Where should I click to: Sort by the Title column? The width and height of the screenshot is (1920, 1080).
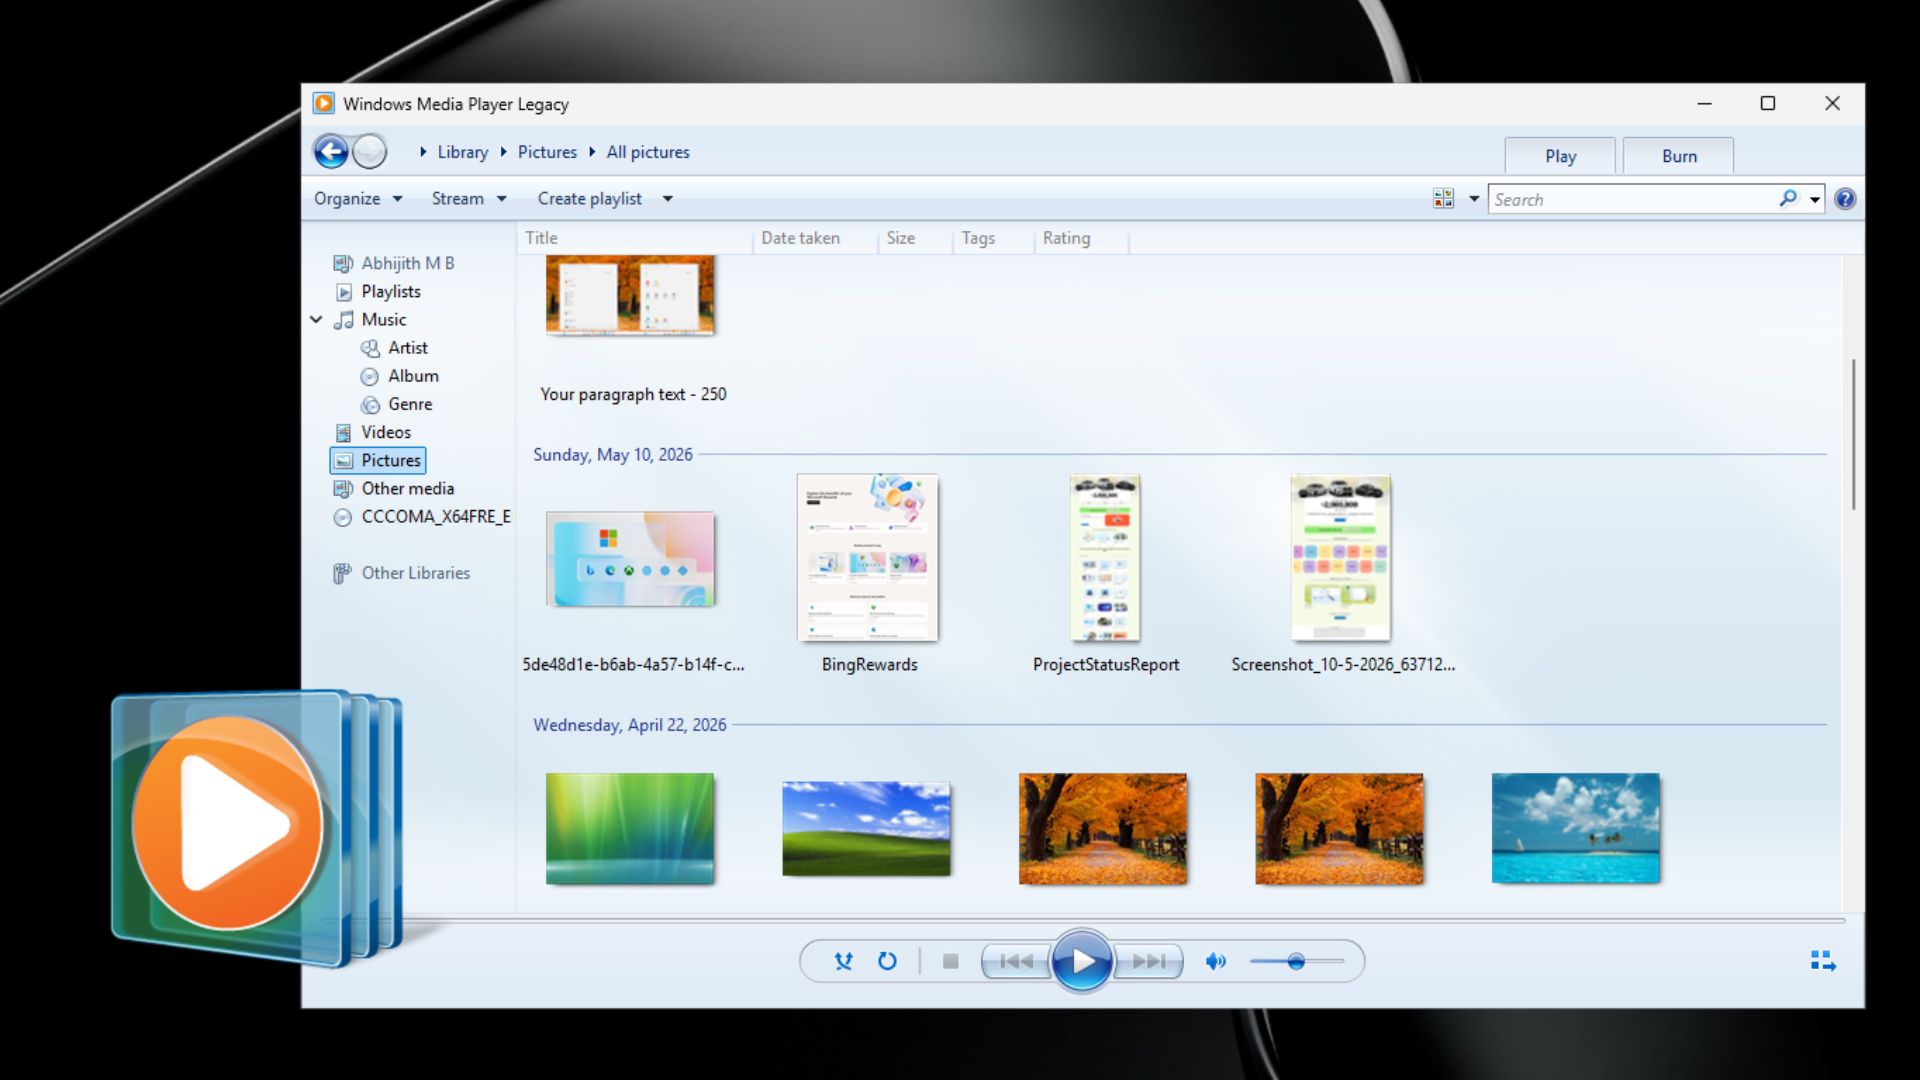pyautogui.click(x=634, y=238)
